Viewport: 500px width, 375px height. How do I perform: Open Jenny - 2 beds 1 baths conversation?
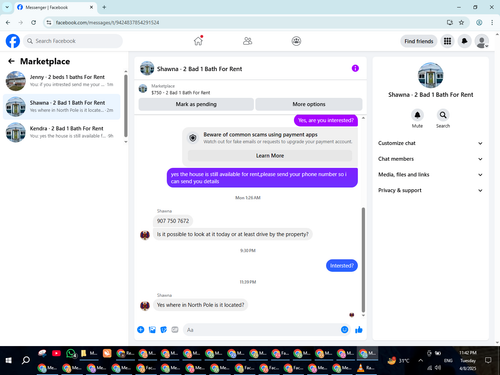pos(62,81)
